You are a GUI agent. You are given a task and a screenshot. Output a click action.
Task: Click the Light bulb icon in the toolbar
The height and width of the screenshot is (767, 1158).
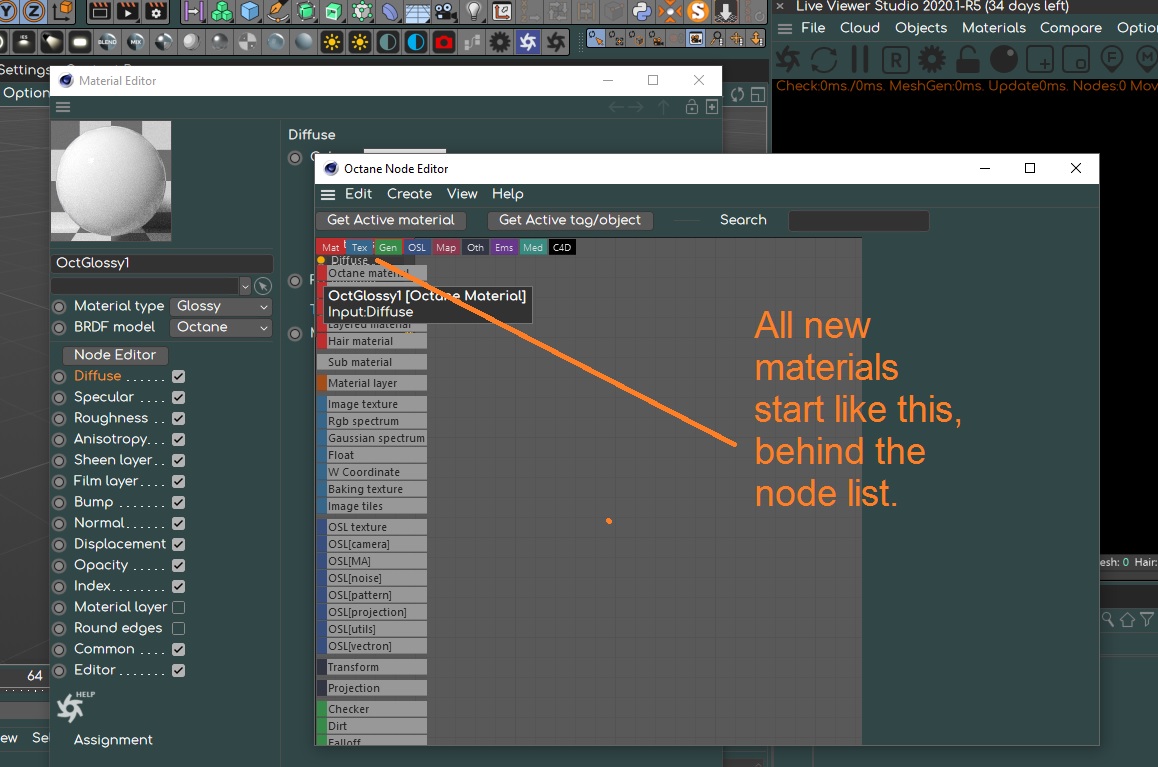click(x=473, y=11)
